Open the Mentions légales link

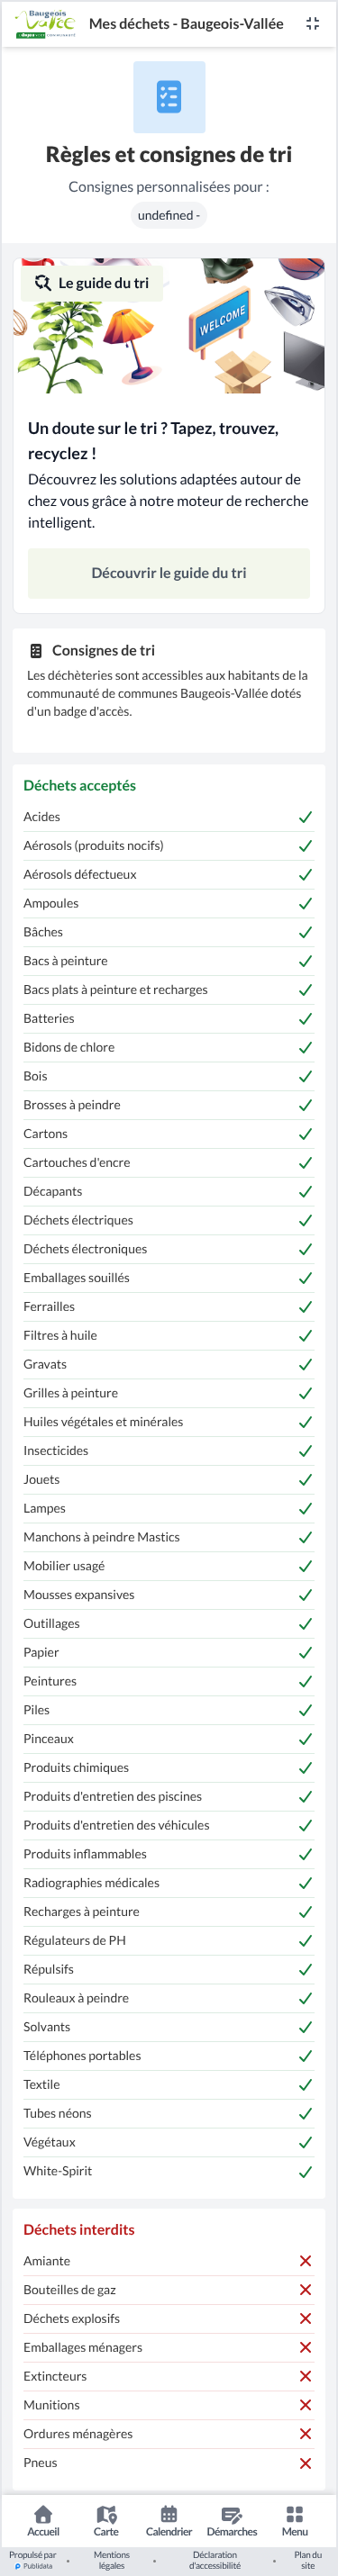(112, 2560)
